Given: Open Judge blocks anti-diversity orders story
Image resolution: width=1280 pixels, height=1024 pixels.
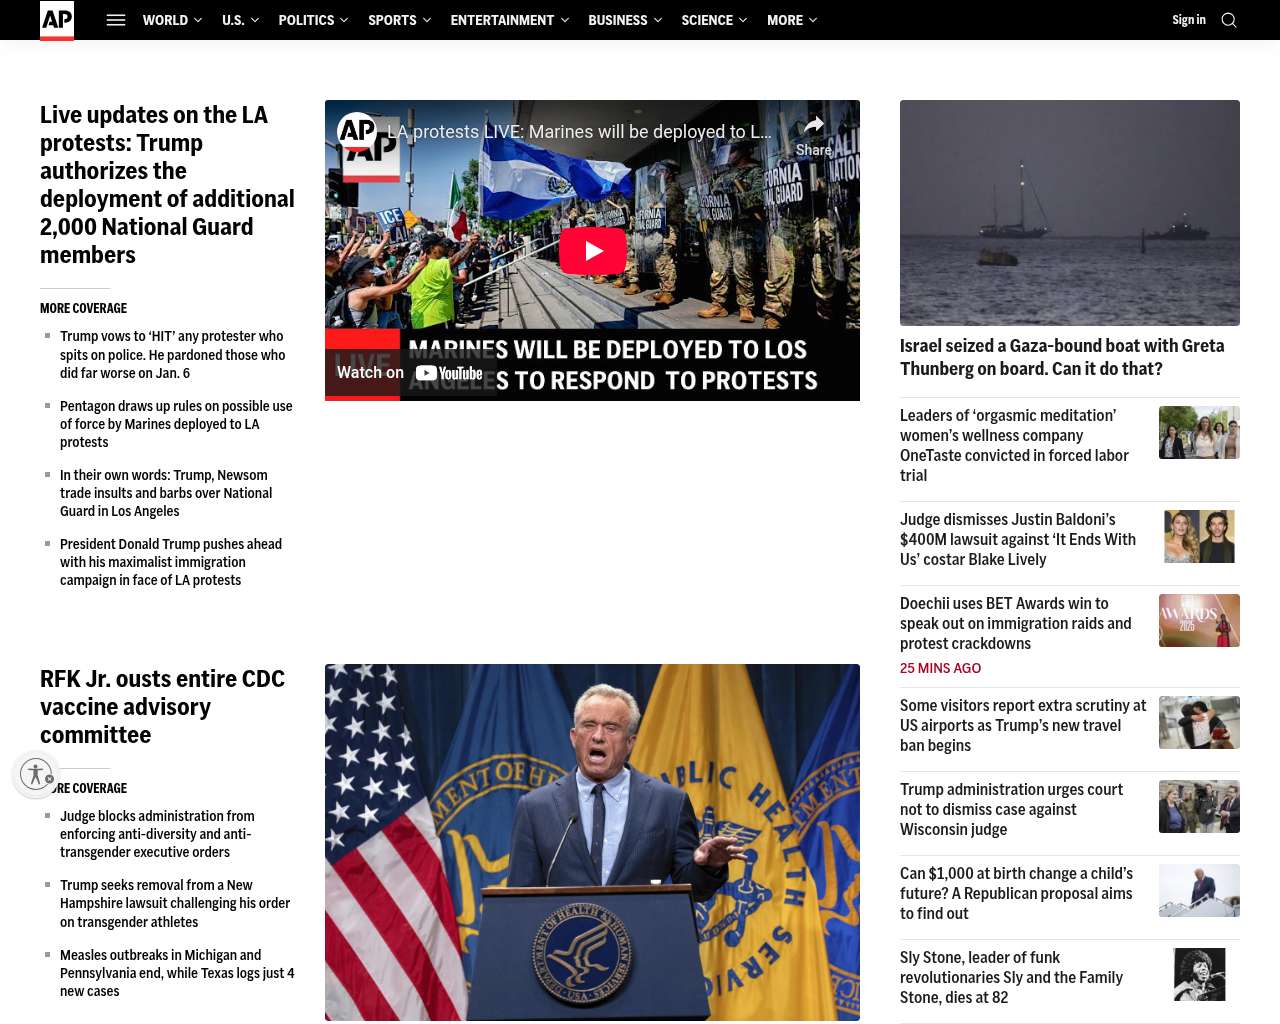Looking at the screenshot, I should point(157,834).
